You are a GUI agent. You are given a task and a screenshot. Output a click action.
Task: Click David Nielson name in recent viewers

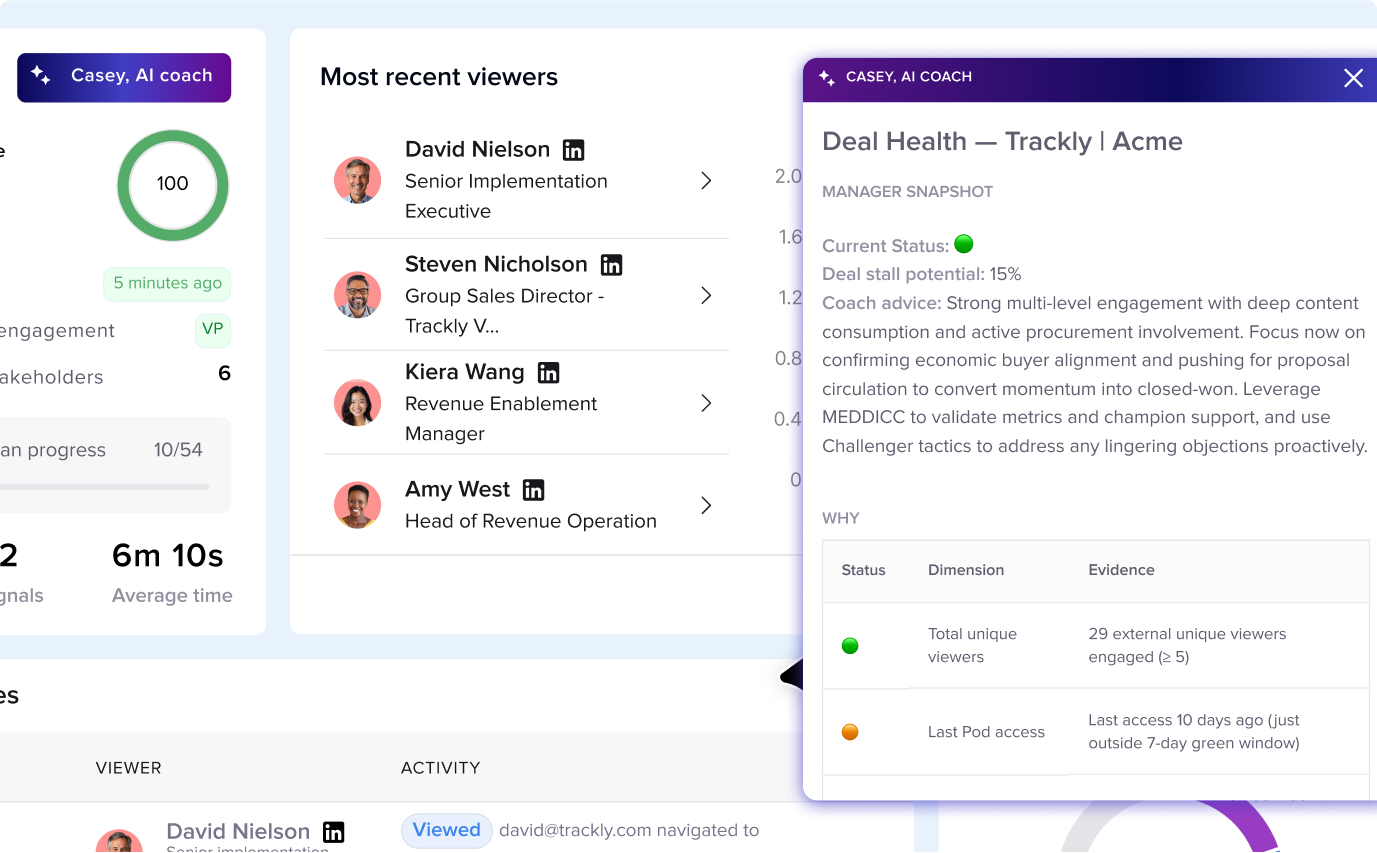(x=477, y=149)
